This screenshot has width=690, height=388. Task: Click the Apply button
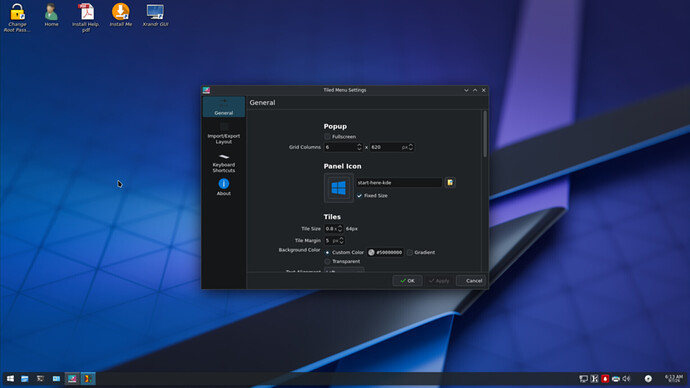[x=439, y=281]
